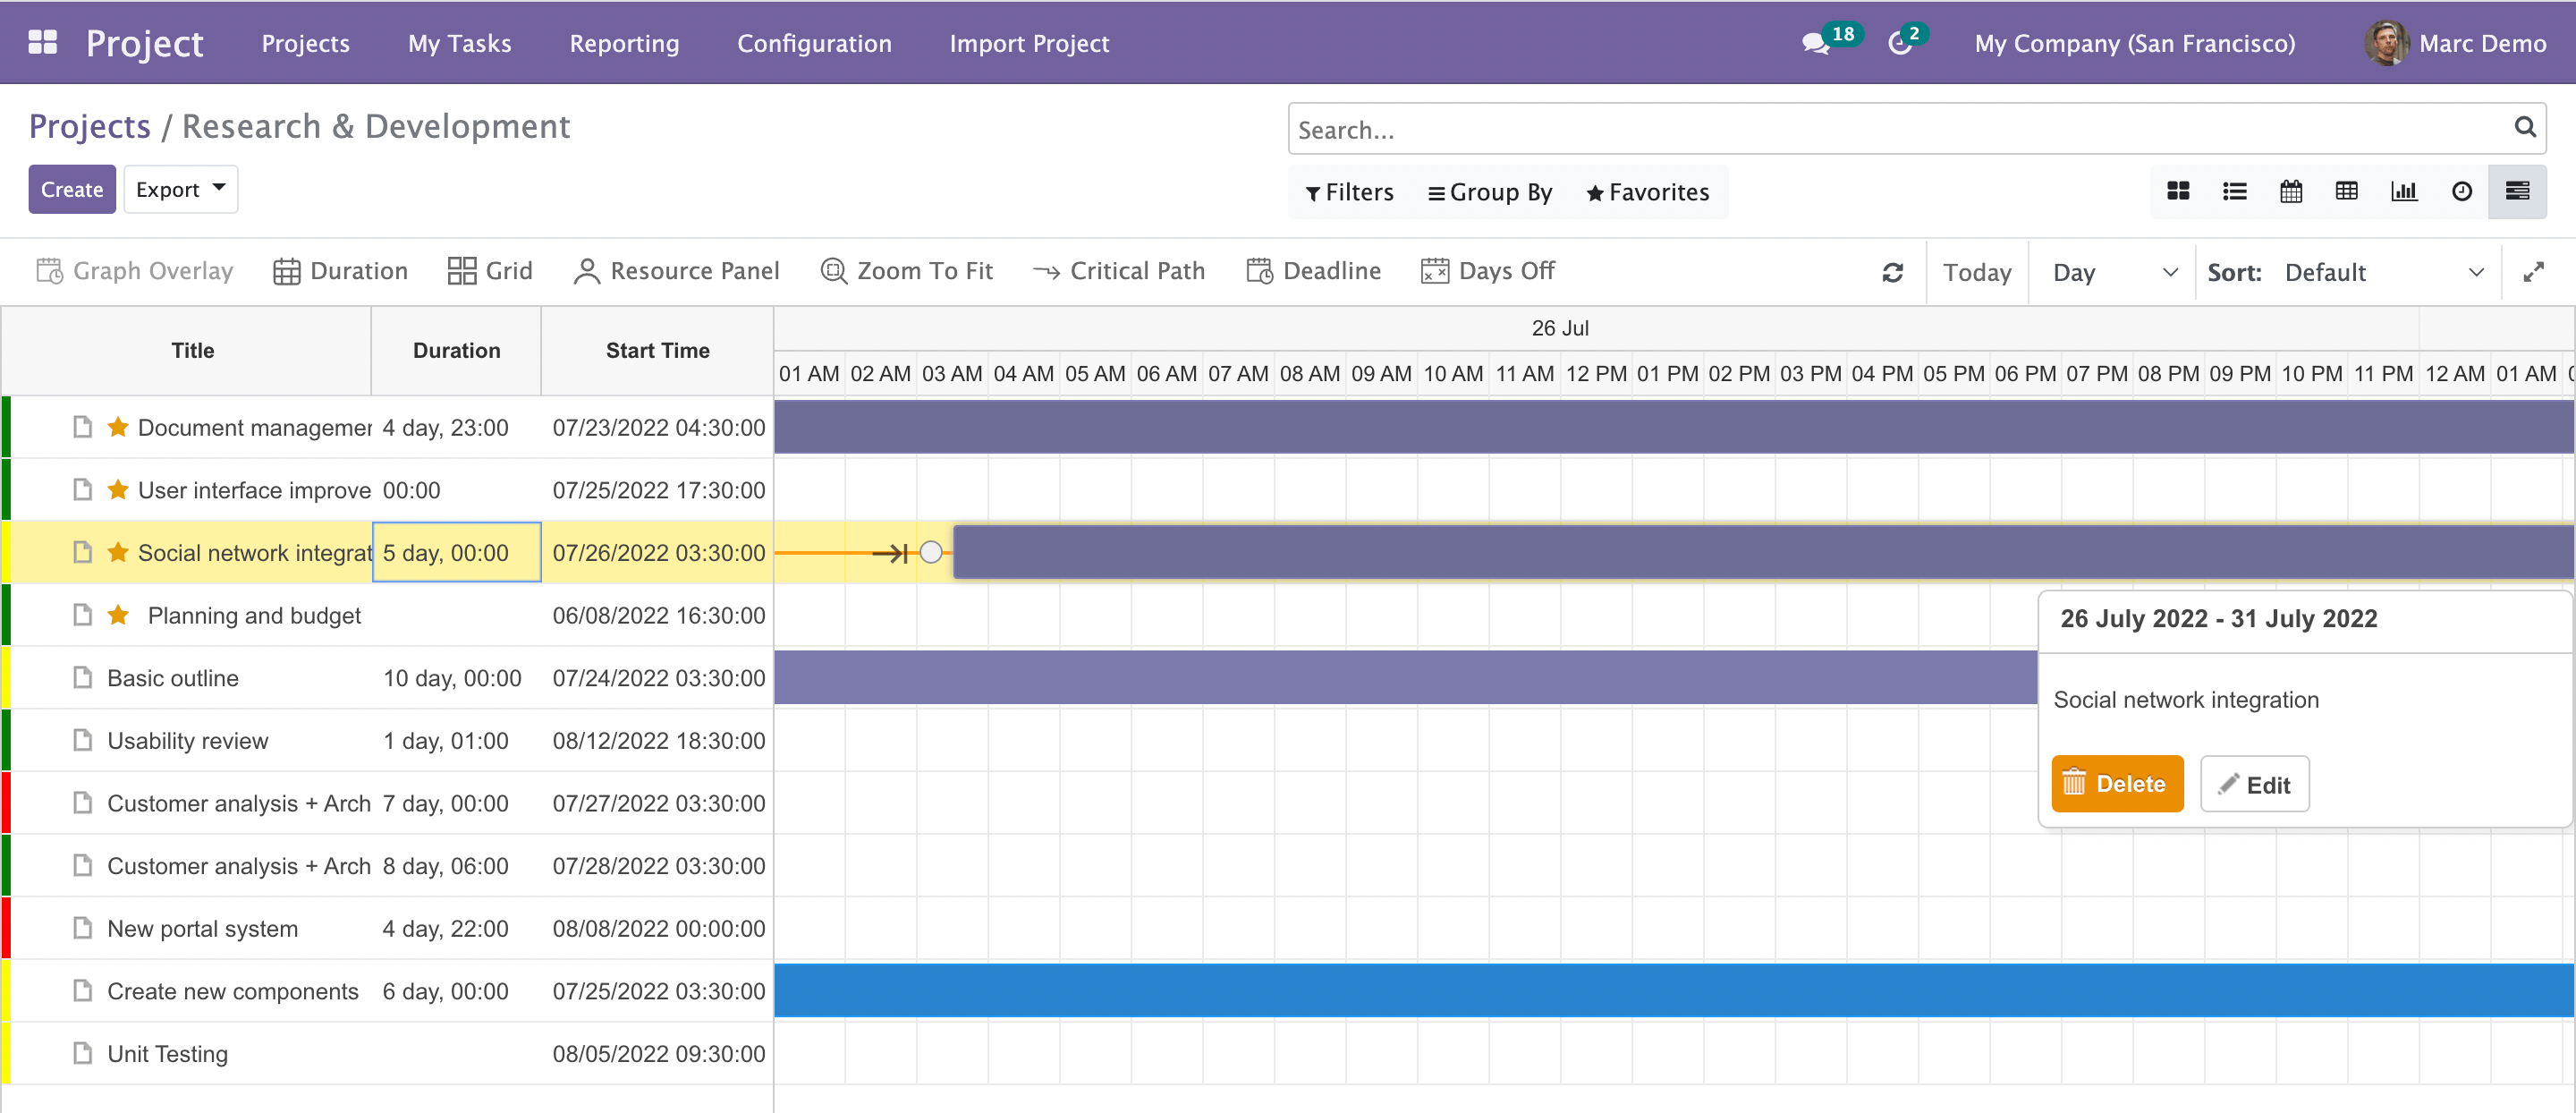Open the Reporting menu

[x=624, y=43]
